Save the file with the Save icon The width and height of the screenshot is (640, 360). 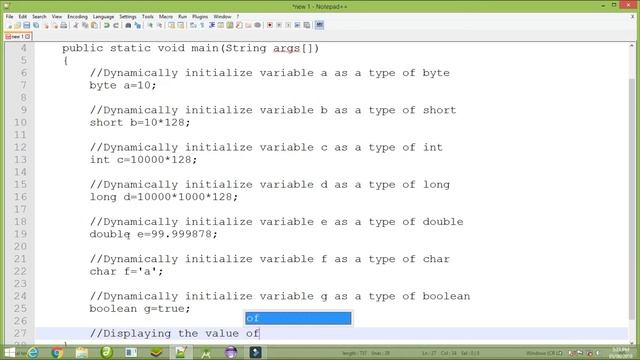[26, 25]
